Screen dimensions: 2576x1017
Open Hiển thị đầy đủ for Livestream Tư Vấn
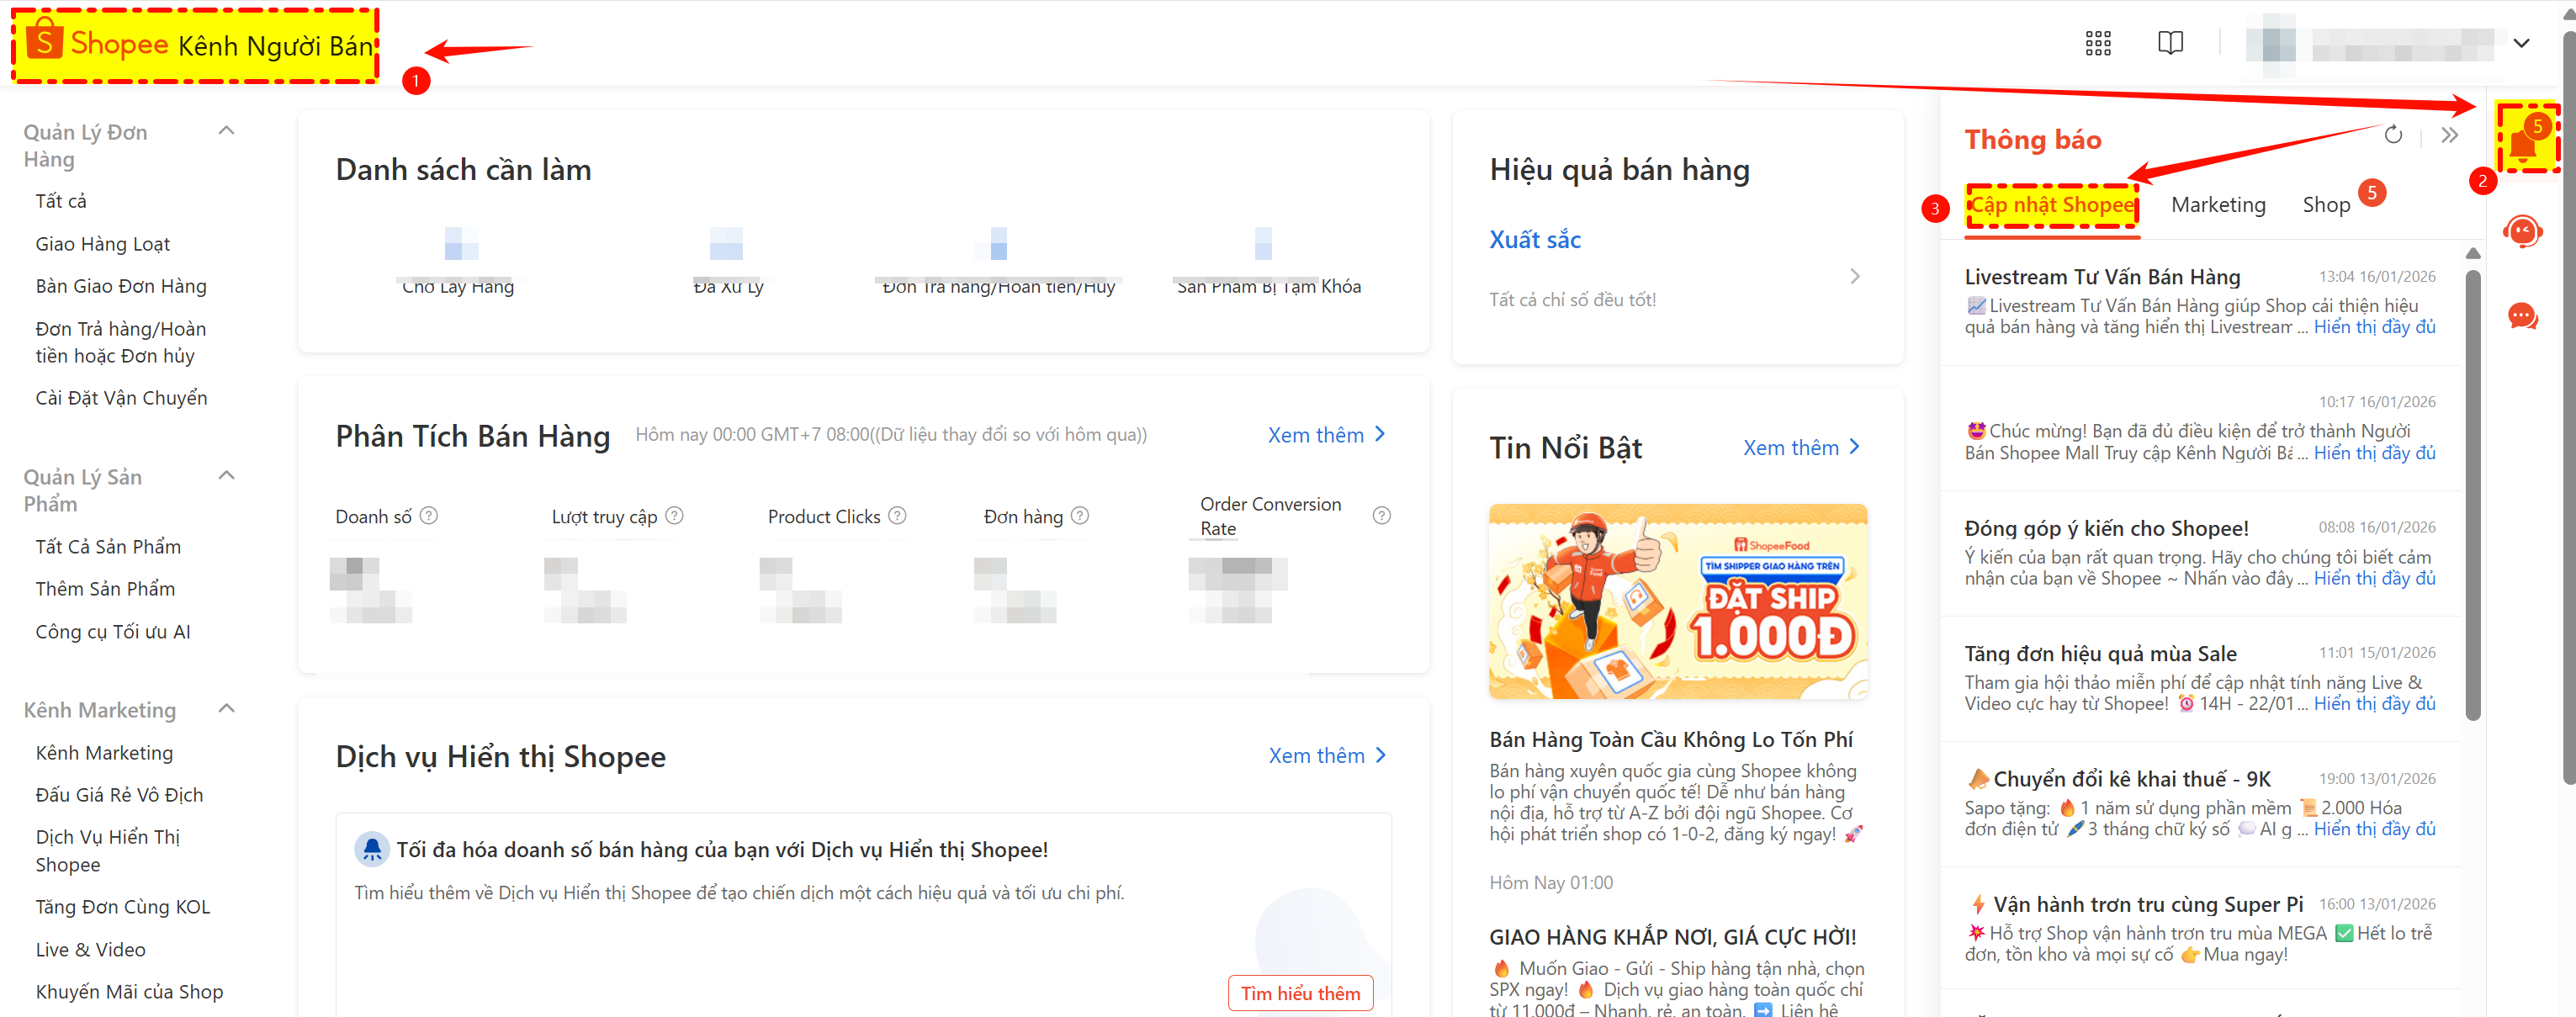[x=2374, y=326]
